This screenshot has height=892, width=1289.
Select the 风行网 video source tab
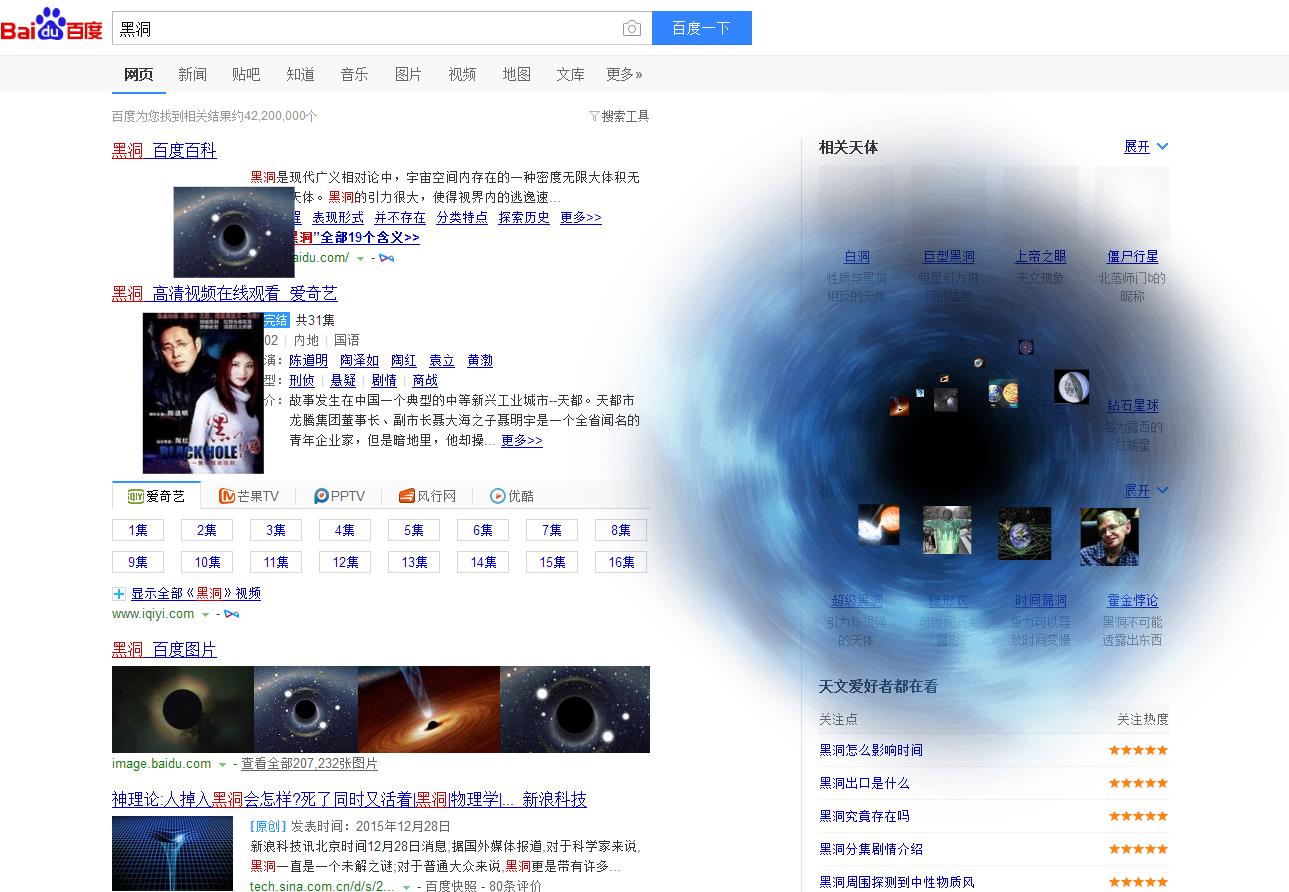(427, 496)
